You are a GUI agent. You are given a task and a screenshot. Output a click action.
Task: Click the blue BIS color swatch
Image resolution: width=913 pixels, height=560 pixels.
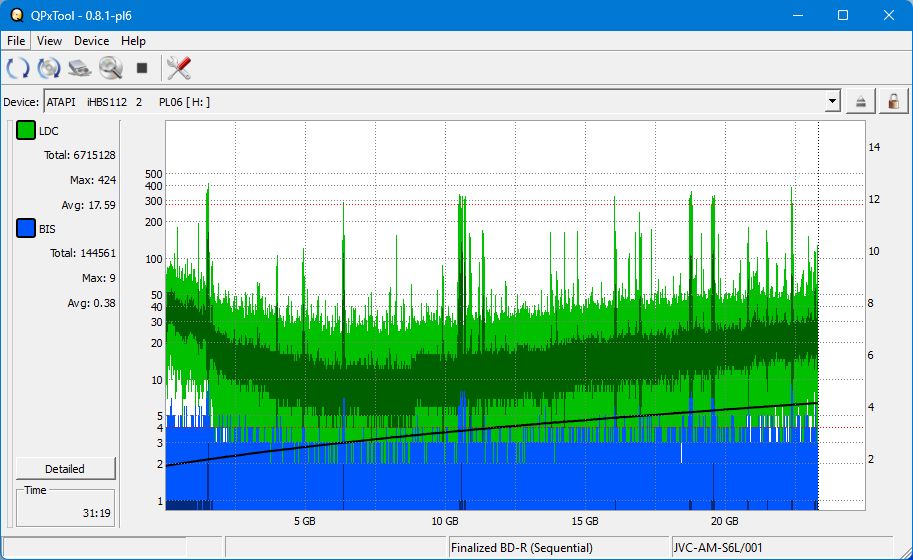[x=26, y=229]
